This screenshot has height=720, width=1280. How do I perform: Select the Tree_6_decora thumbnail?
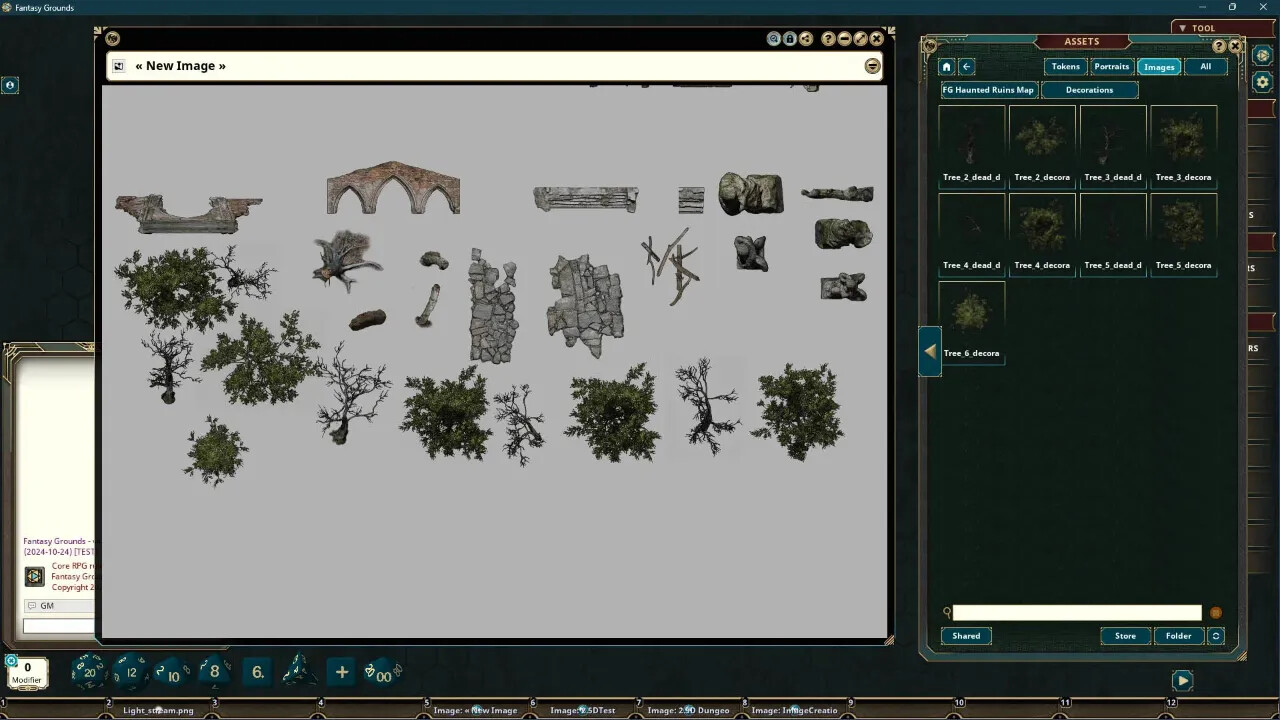[x=971, y=313]
